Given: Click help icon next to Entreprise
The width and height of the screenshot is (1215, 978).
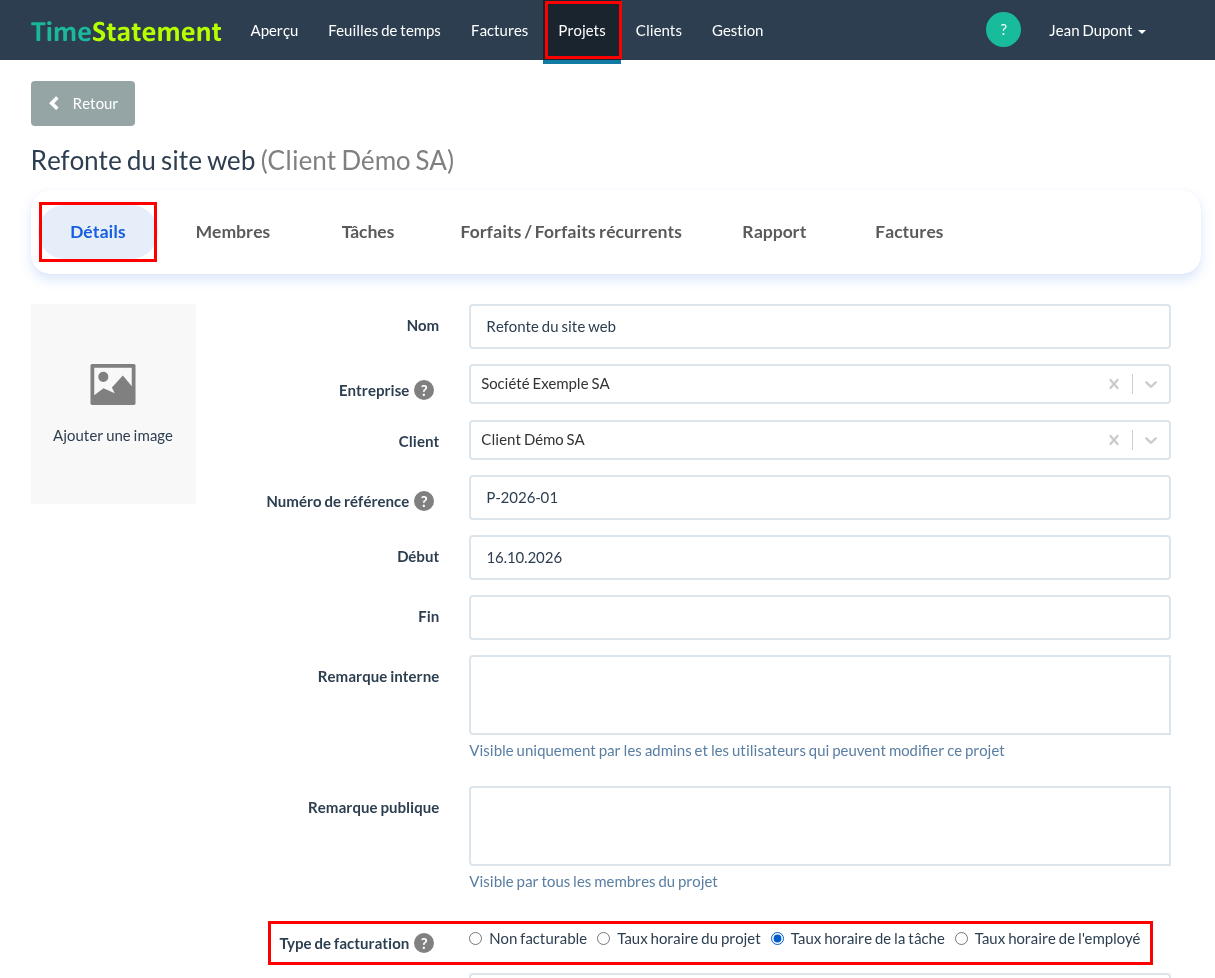Looking at the screenshot, I should pos(424,390).
